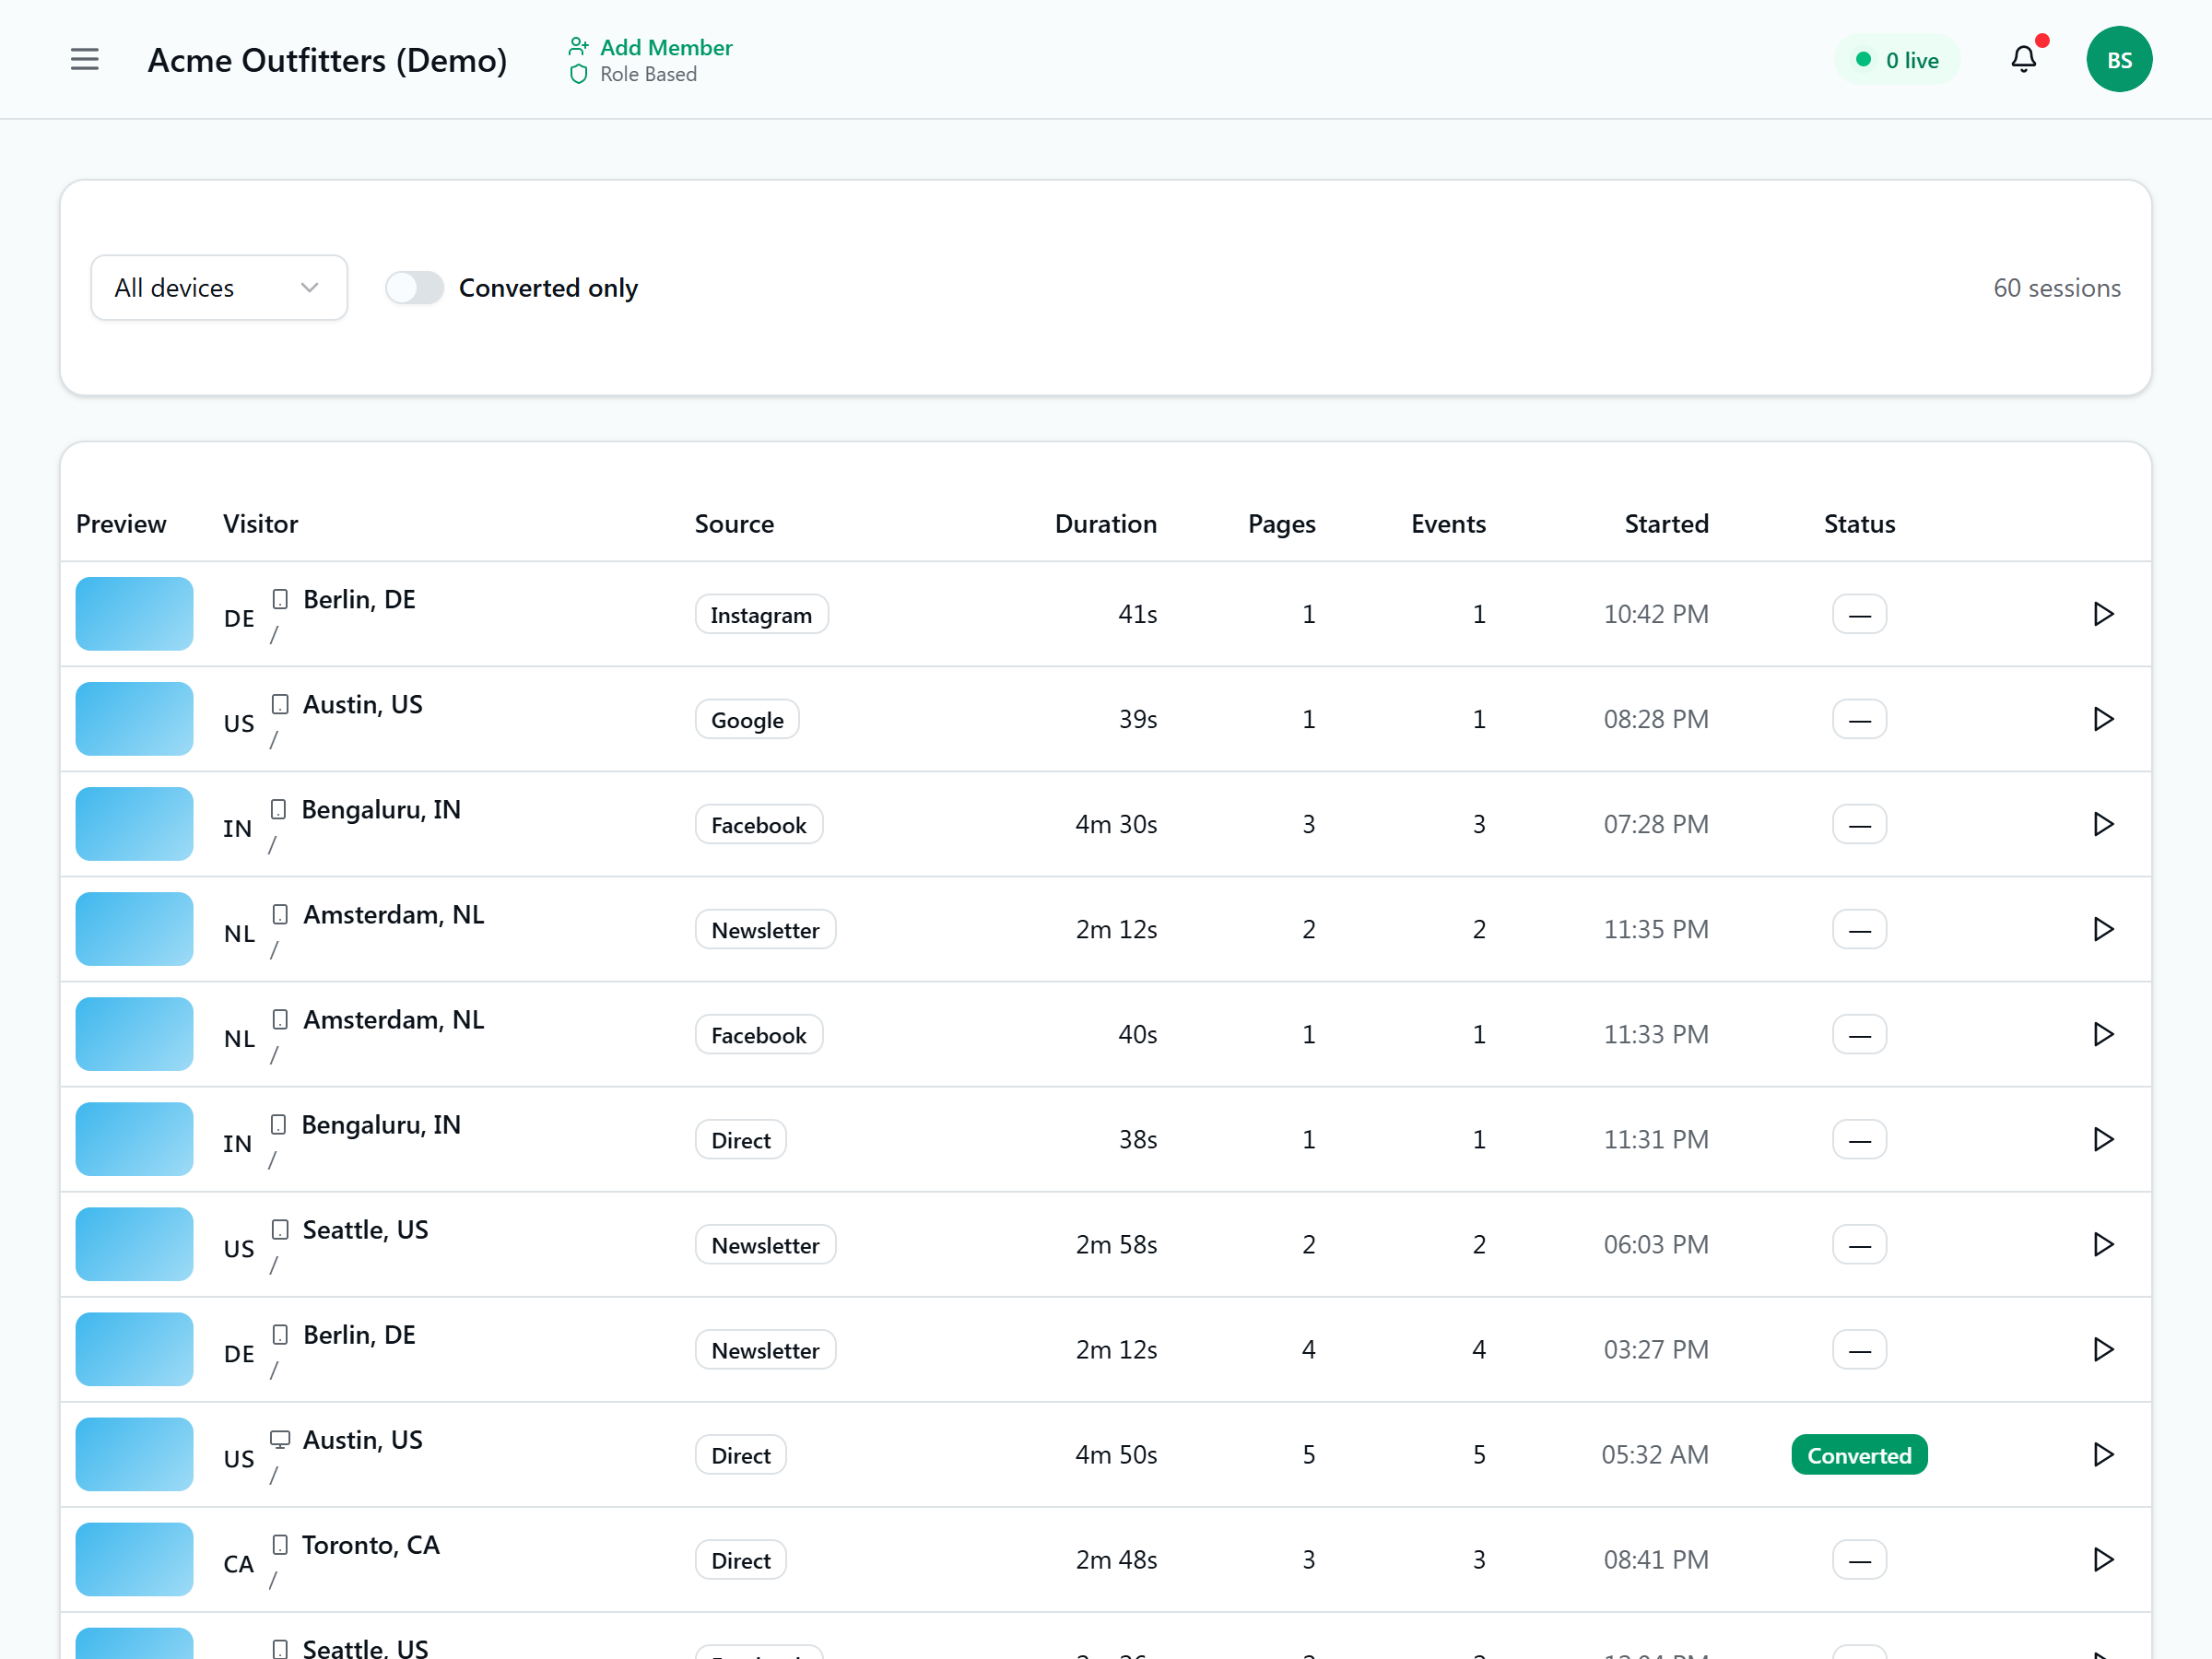This screenshot has width=2212, height=1659.
Task: Click the '4m 50s' duration cell
Action: 1116,1454
